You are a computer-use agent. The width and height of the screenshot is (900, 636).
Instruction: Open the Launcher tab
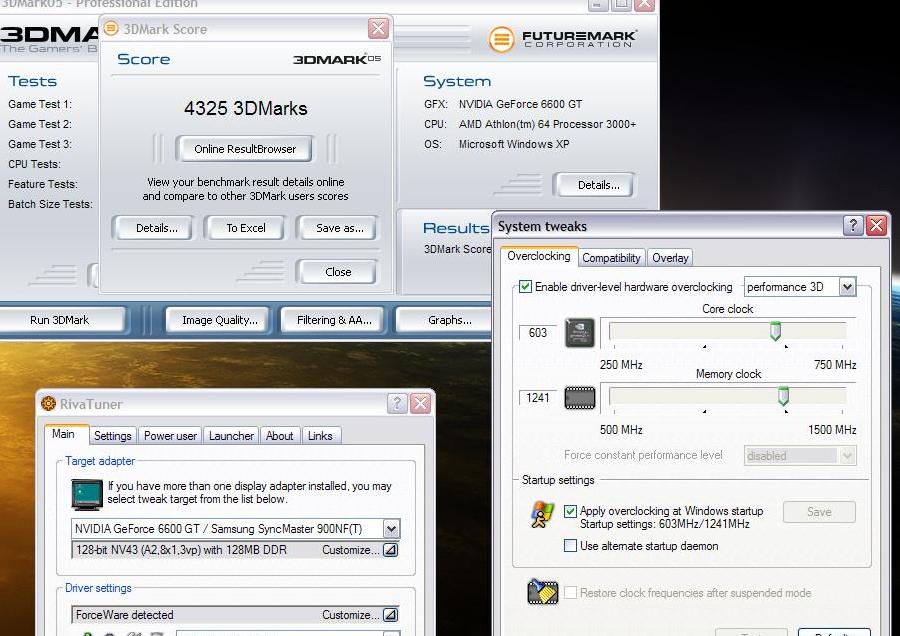point(231,436)
